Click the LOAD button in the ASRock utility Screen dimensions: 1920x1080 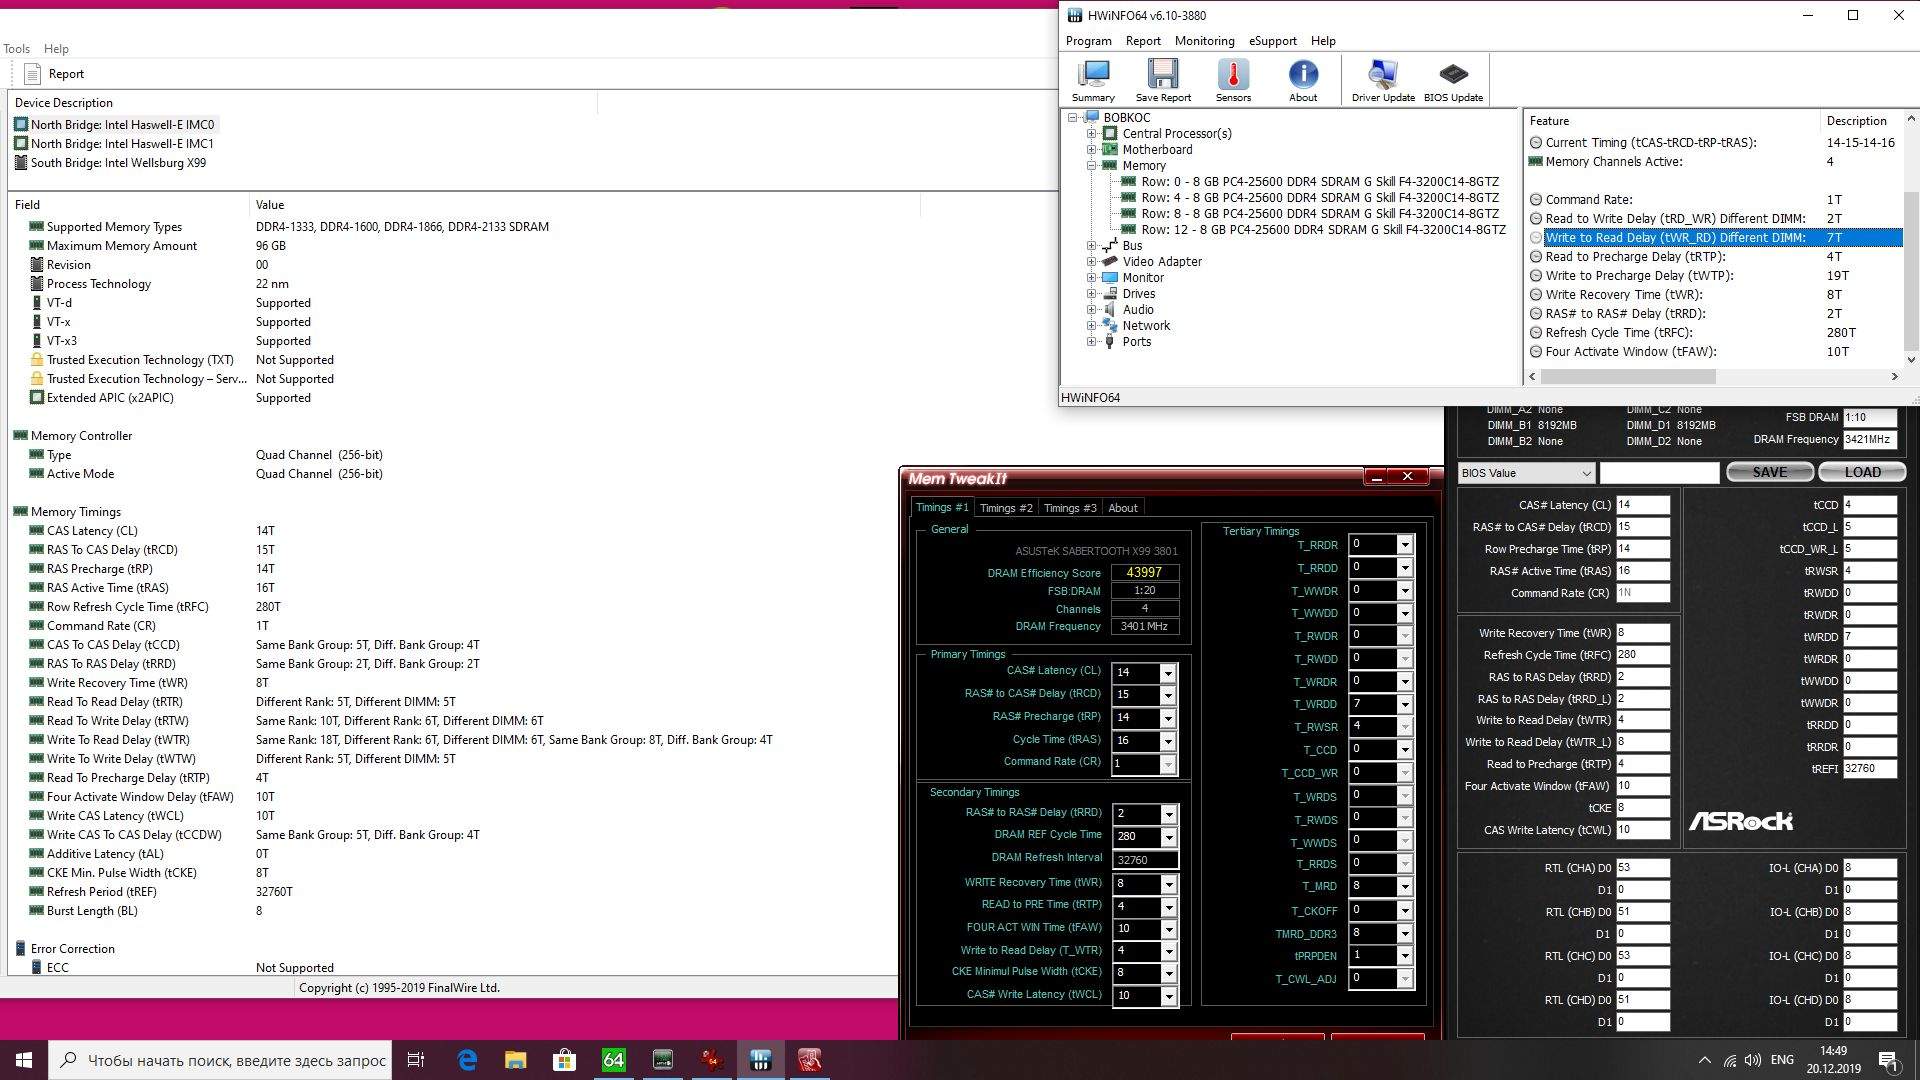(x=1862, y=472)
